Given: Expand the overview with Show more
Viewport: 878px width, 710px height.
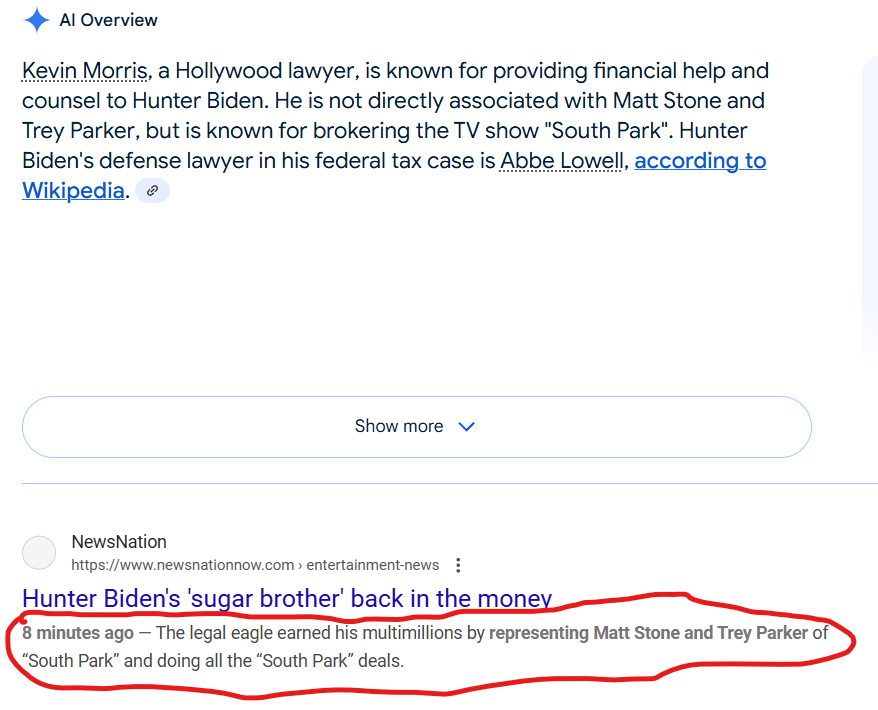Looking at the screenshot, I should (x=417, y=427).
